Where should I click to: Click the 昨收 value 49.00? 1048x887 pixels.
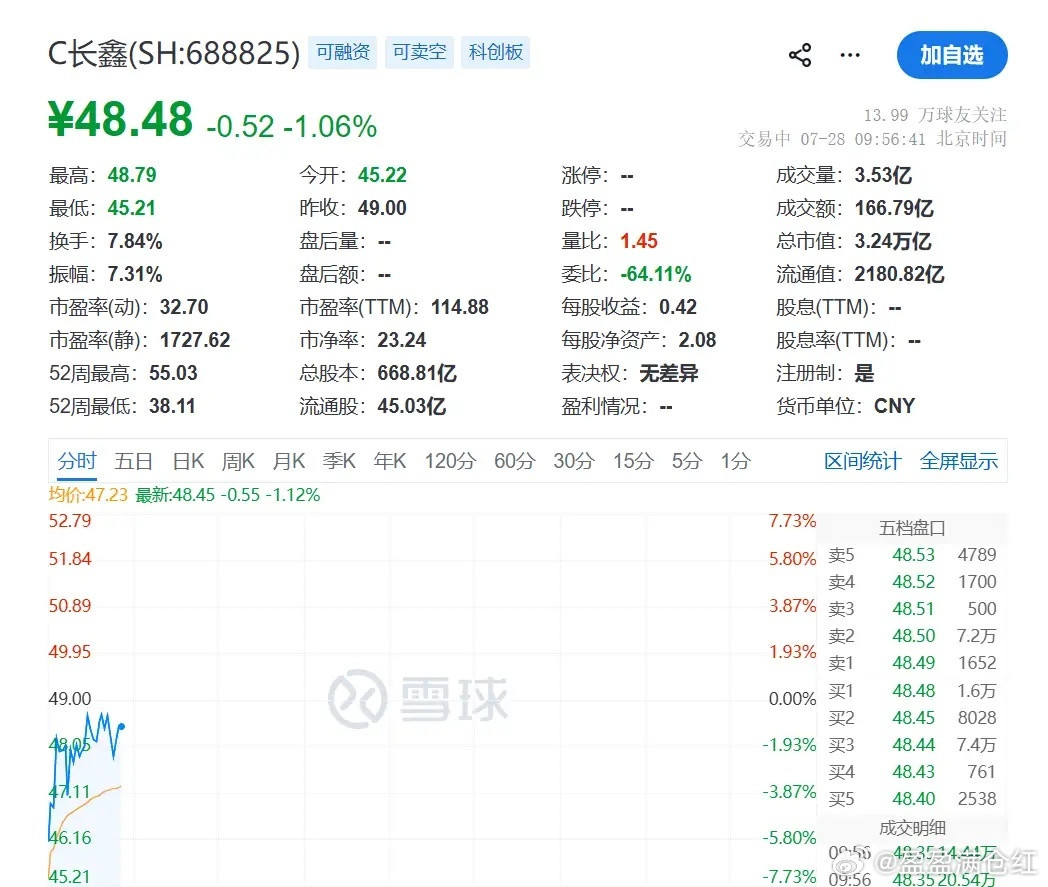coord(382,208)
